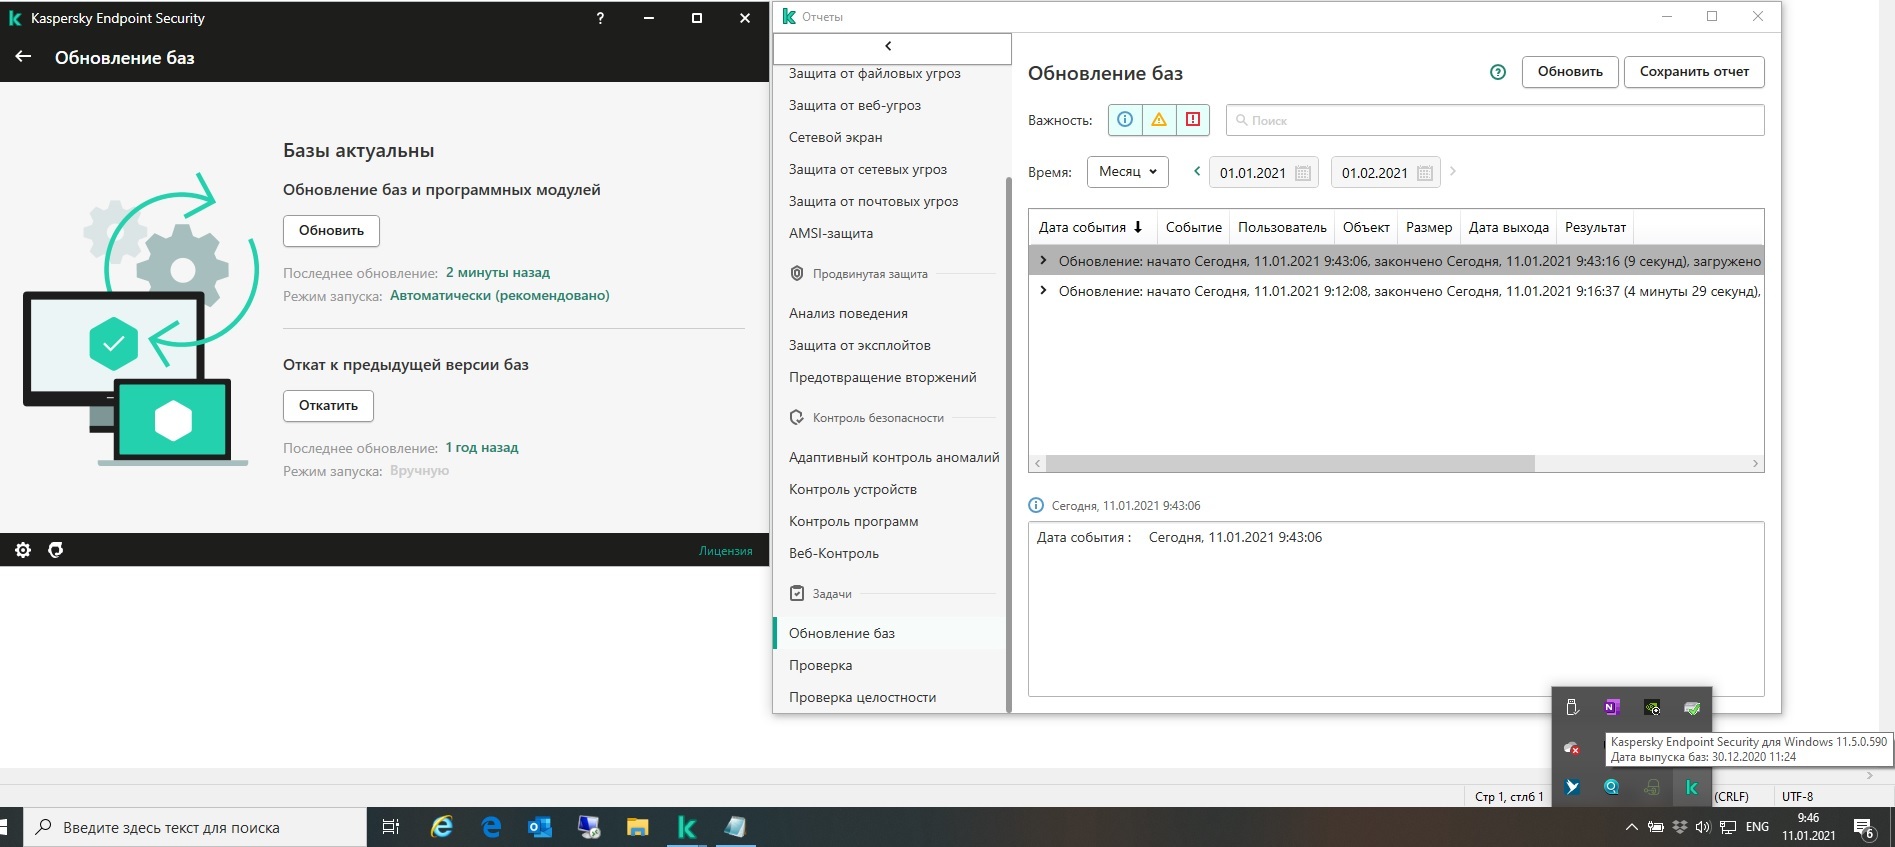1895x847 pixels.
Task: Click the support icon beside settings gear
Action: [56, 550]
